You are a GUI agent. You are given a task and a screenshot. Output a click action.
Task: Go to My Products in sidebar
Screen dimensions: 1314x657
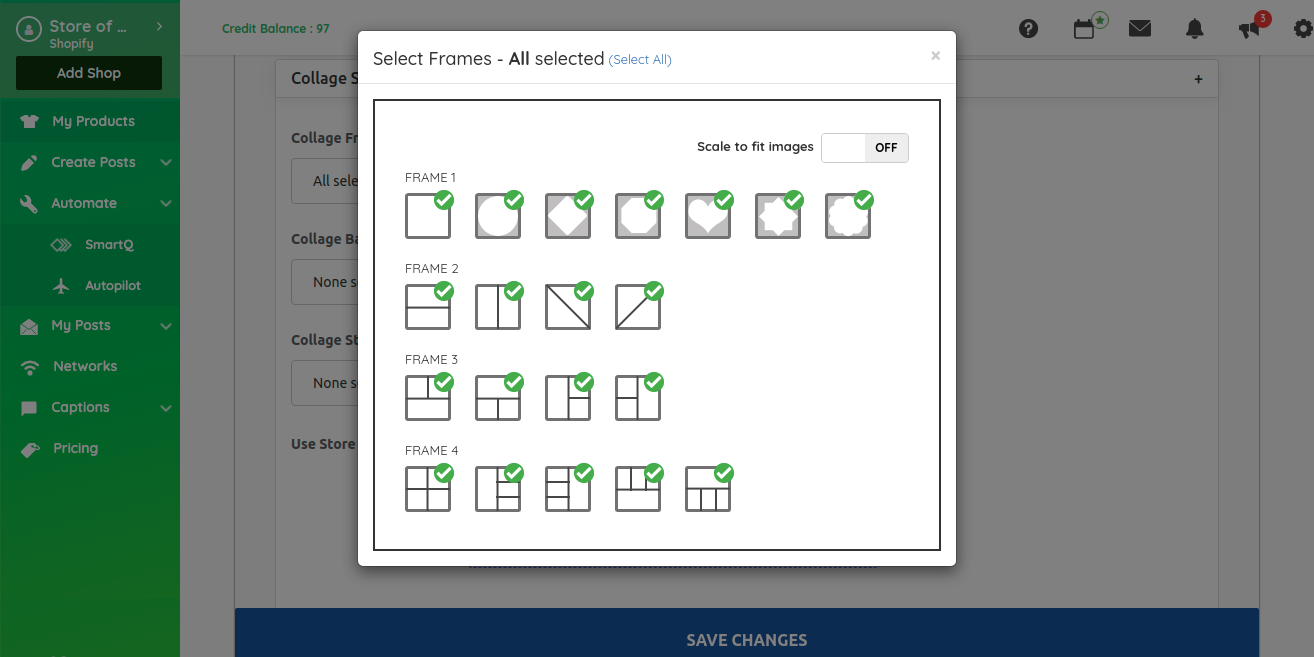93,121
